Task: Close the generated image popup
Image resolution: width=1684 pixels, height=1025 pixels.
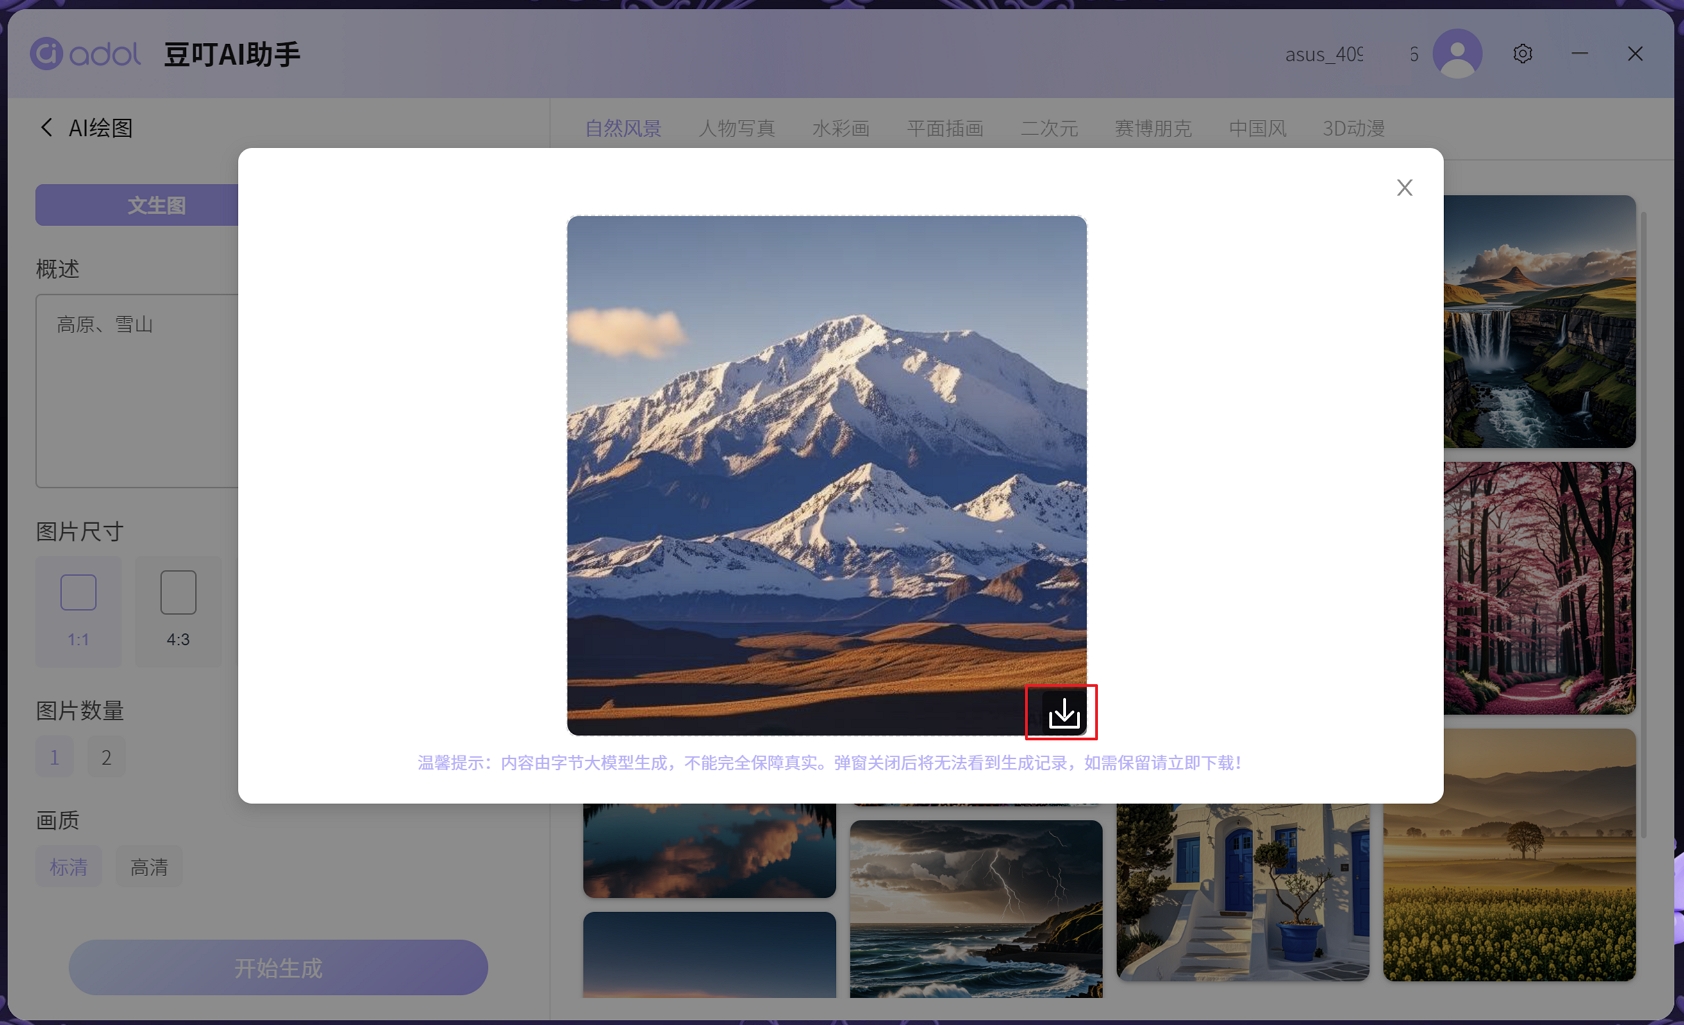Action: click(x=1404, y=187)
